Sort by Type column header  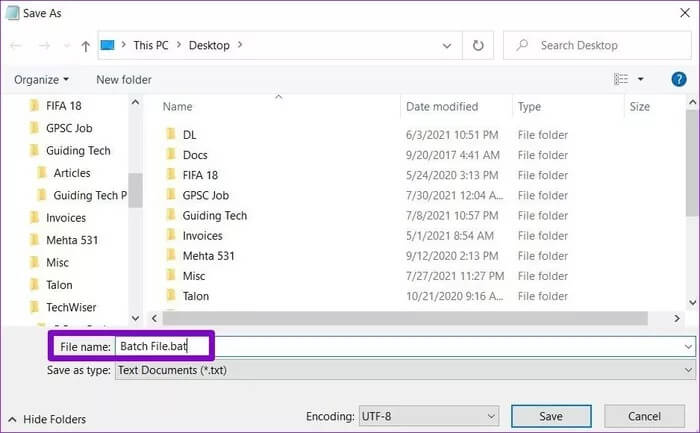point(529,107)
